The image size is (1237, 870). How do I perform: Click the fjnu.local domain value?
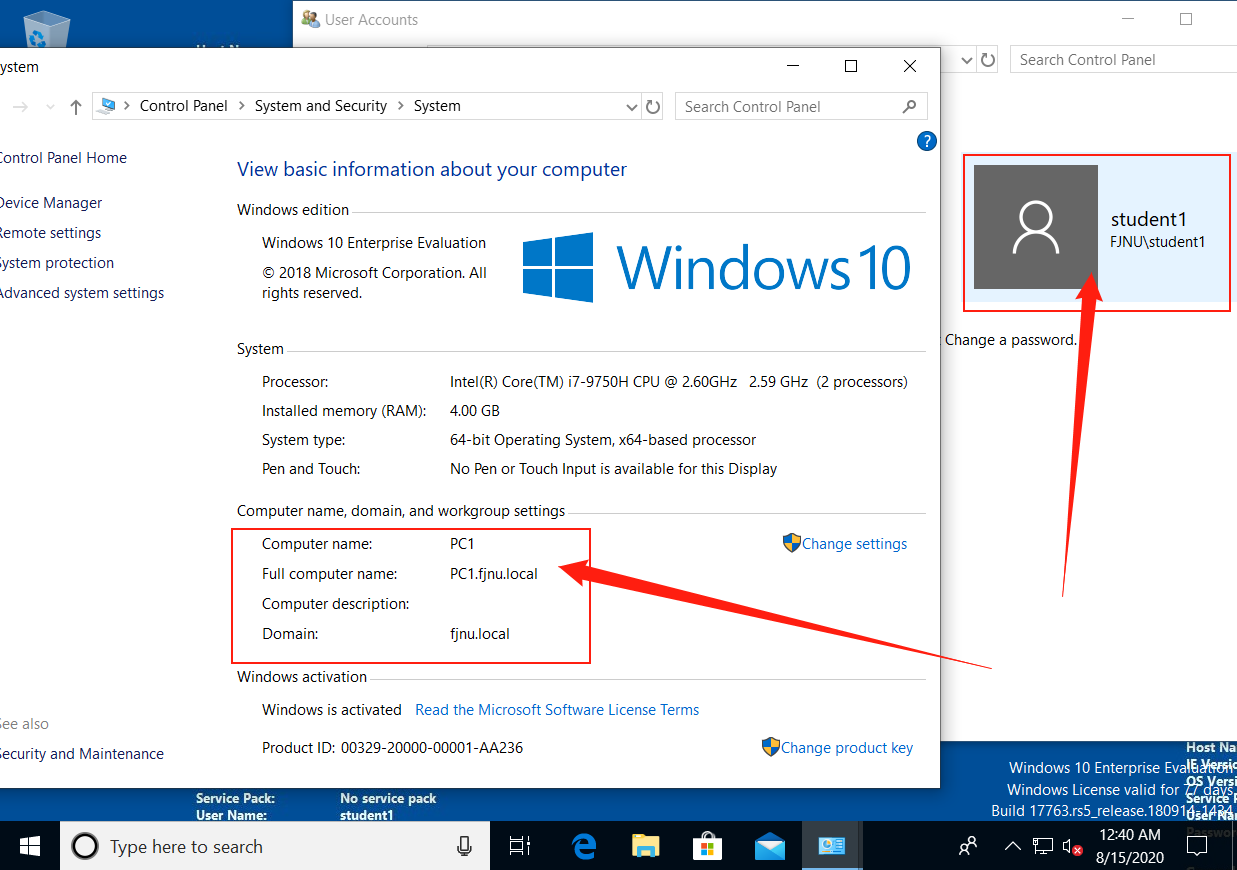[x=480, y=634]
